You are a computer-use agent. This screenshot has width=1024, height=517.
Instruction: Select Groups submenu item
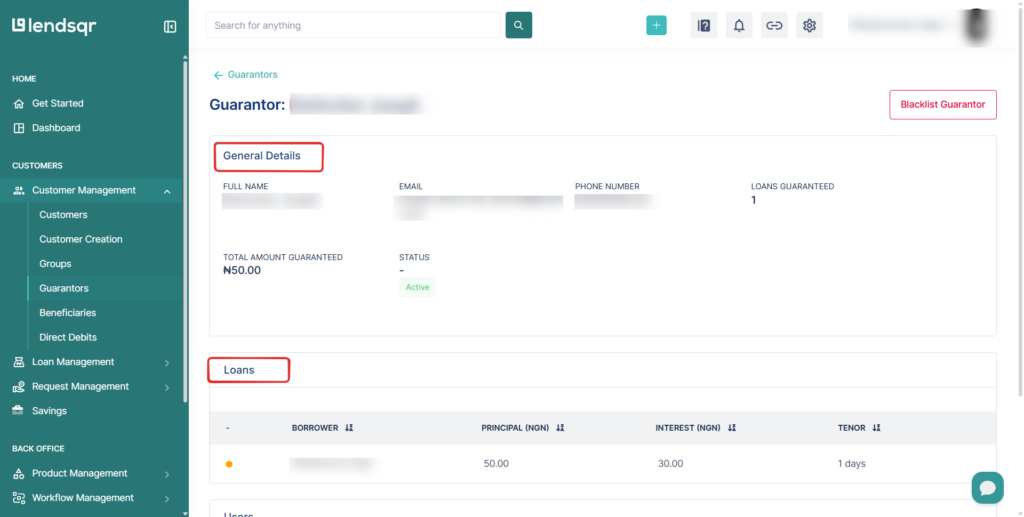56,264
